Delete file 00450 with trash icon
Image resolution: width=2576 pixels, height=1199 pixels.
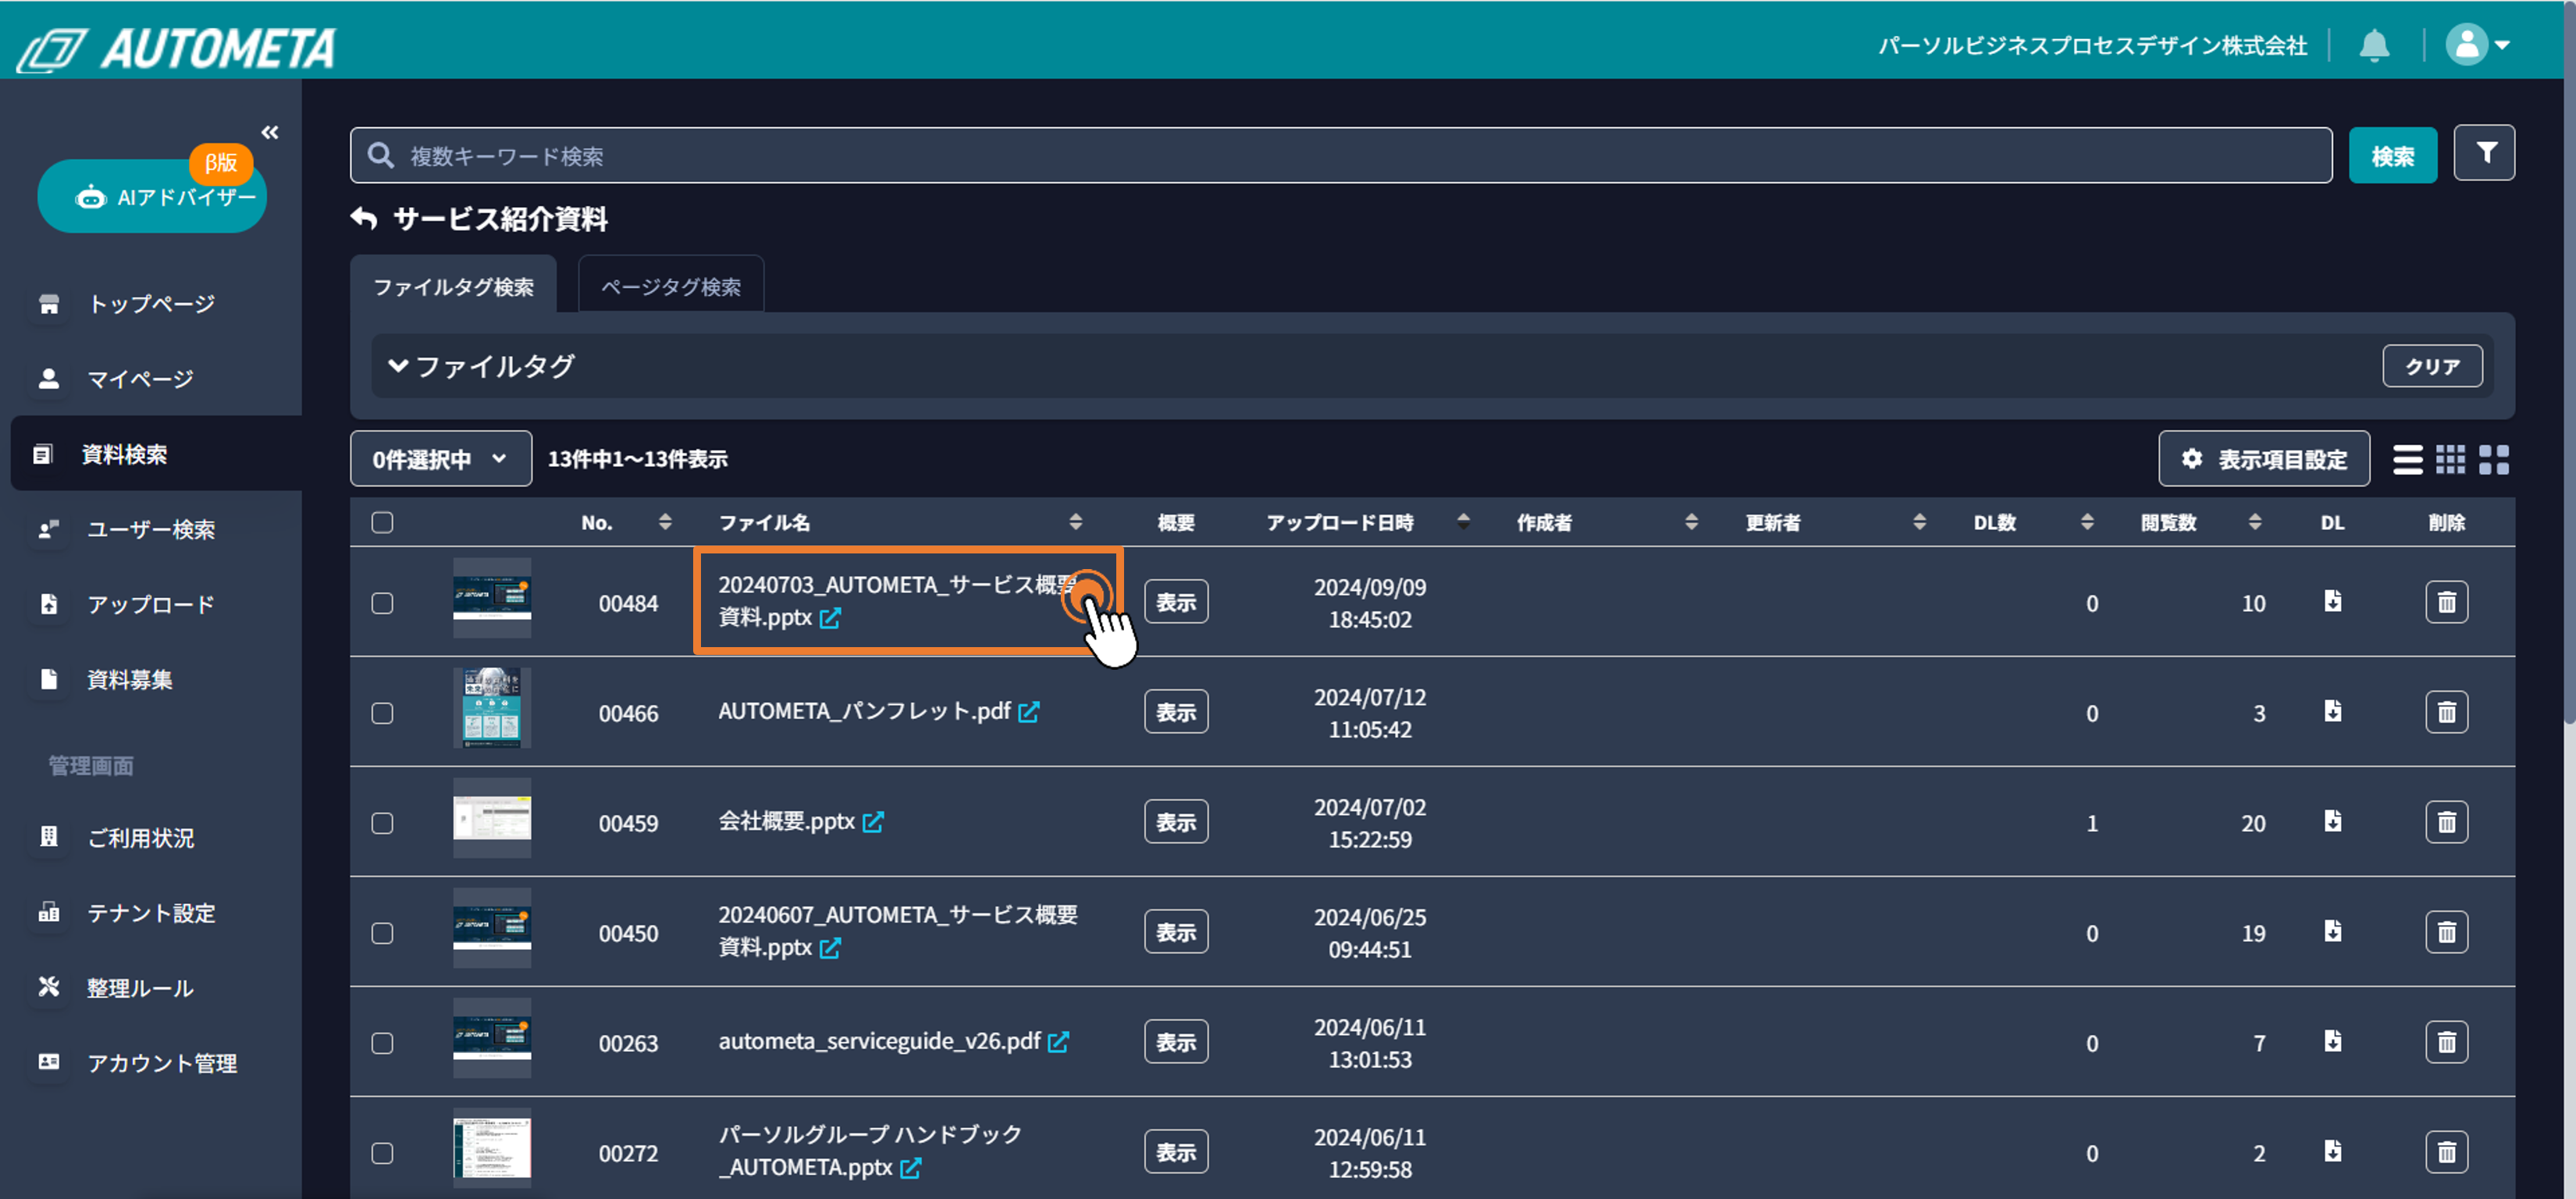tap(2447, 932)
